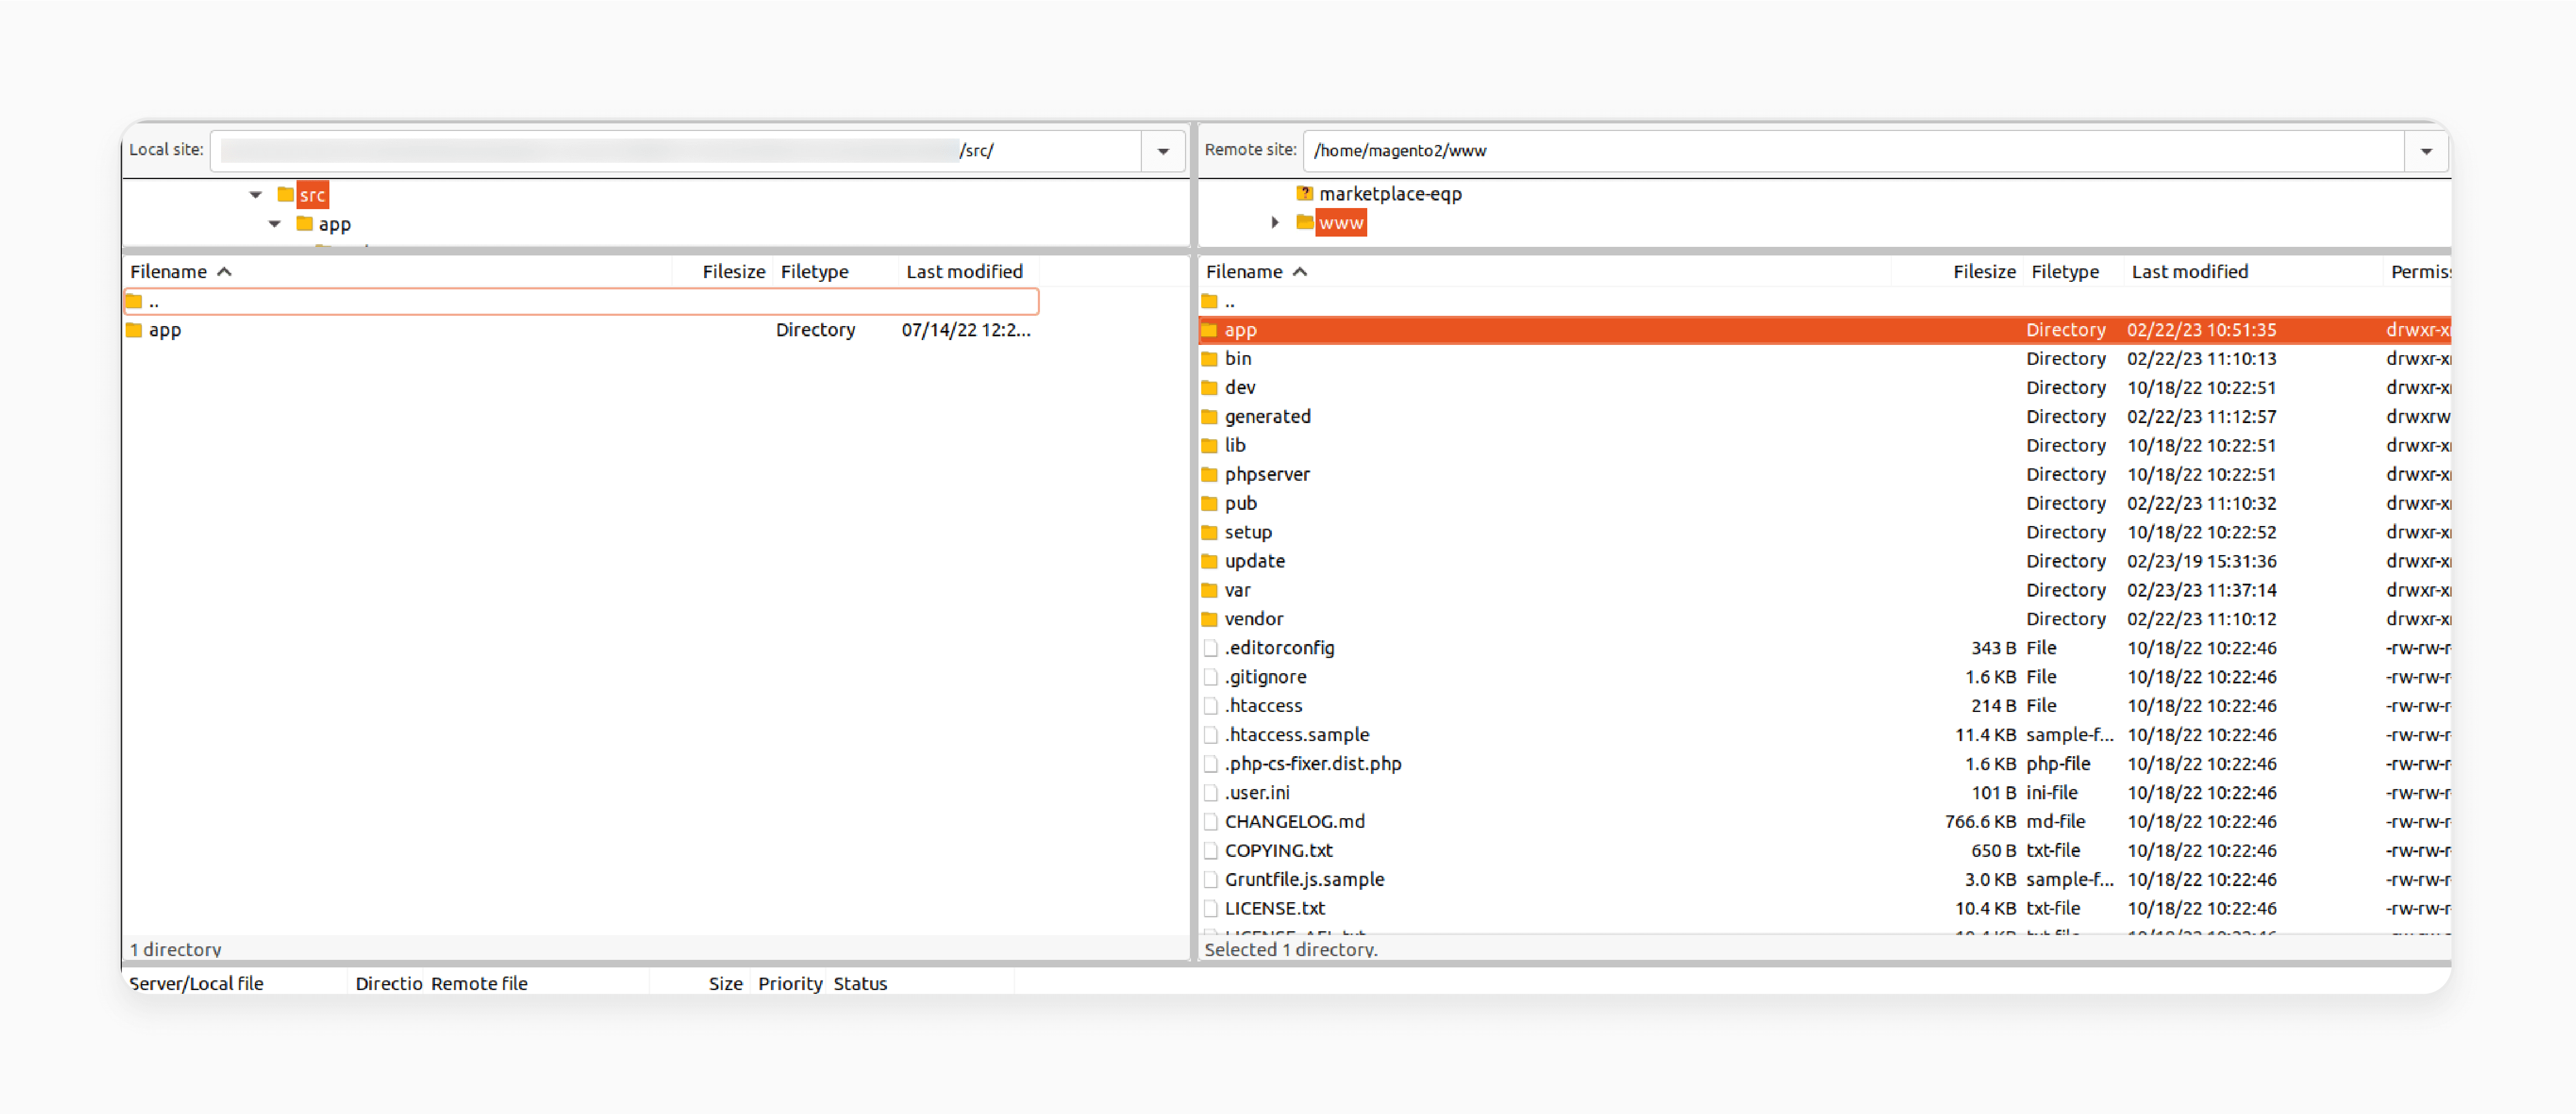Click the pub folder icon

point(1210,504)
